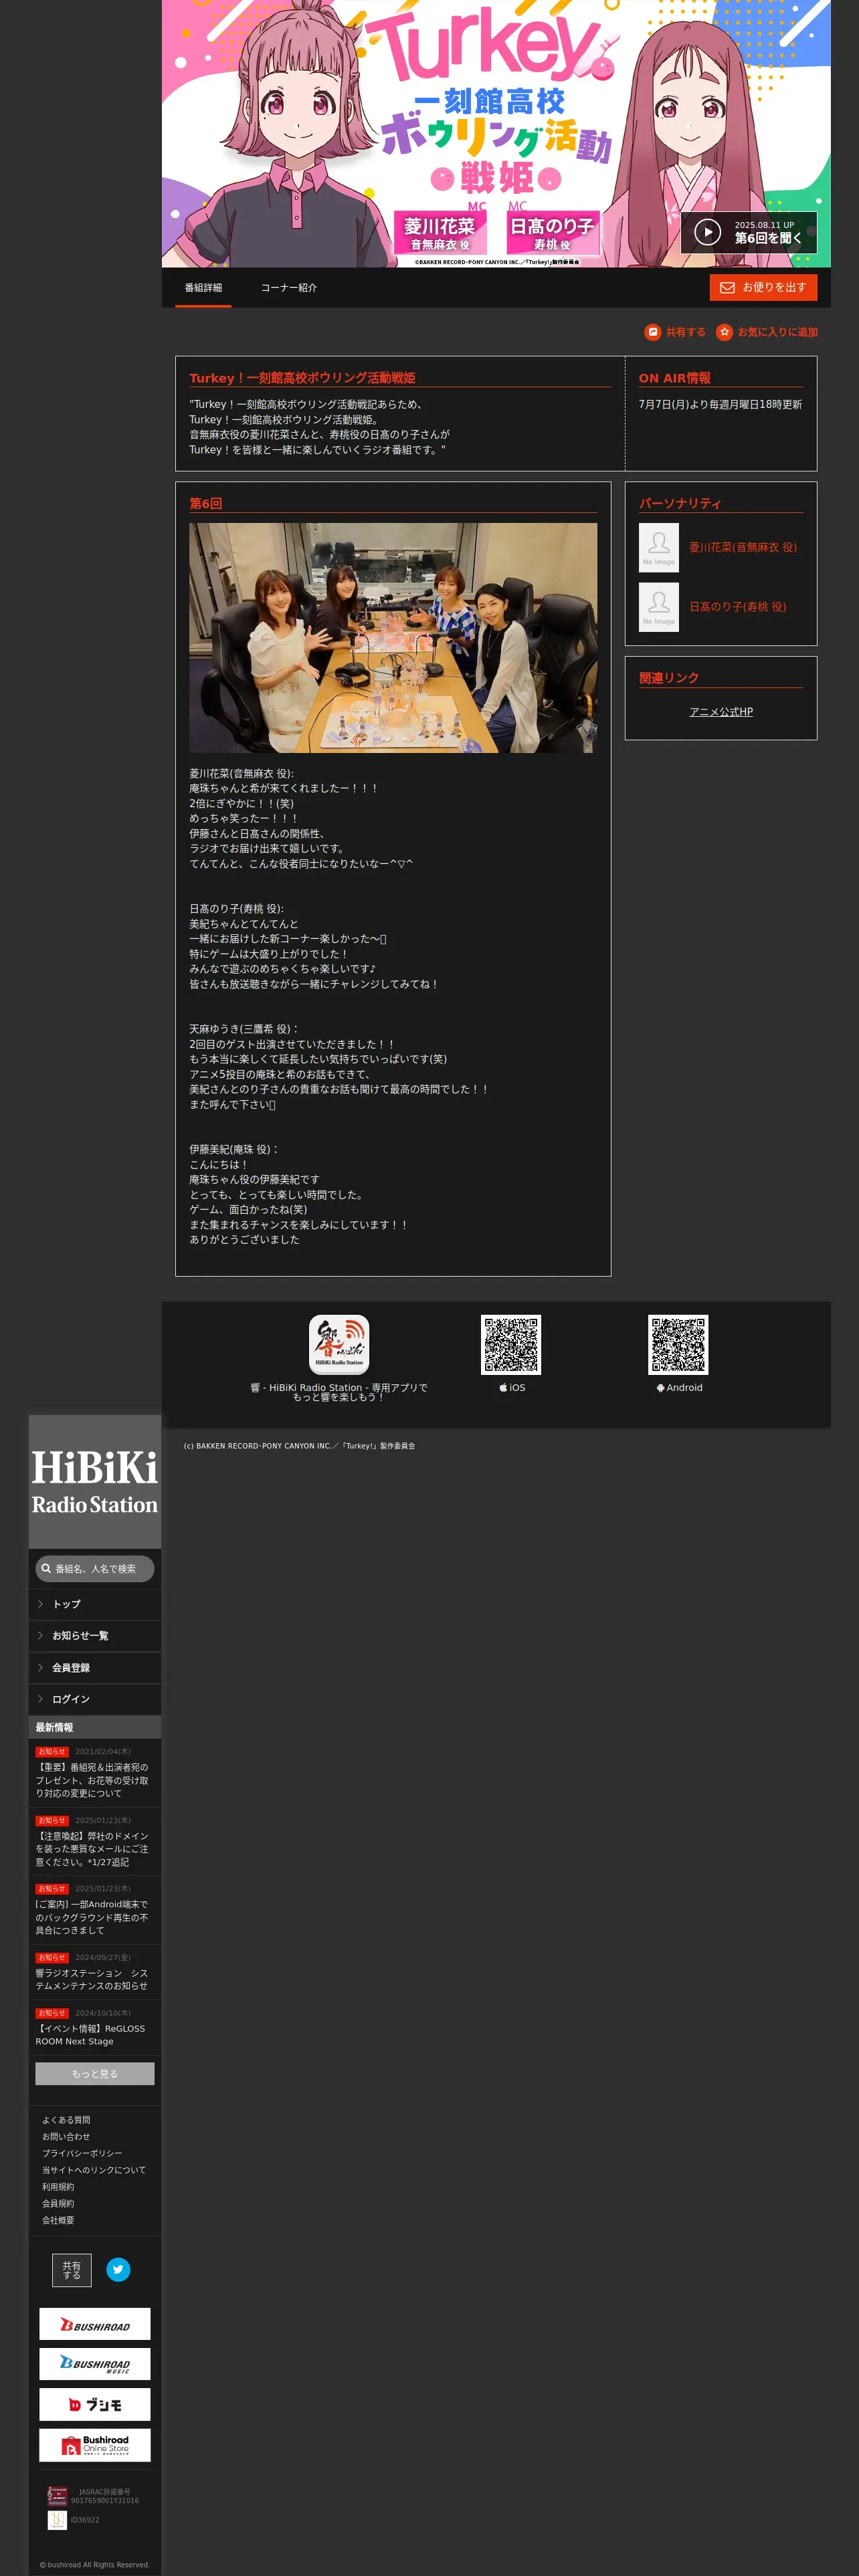Viewport: 859px width, 2576px height.
Task: Open the アニメ公式HP link
Action: click(721, 712)
